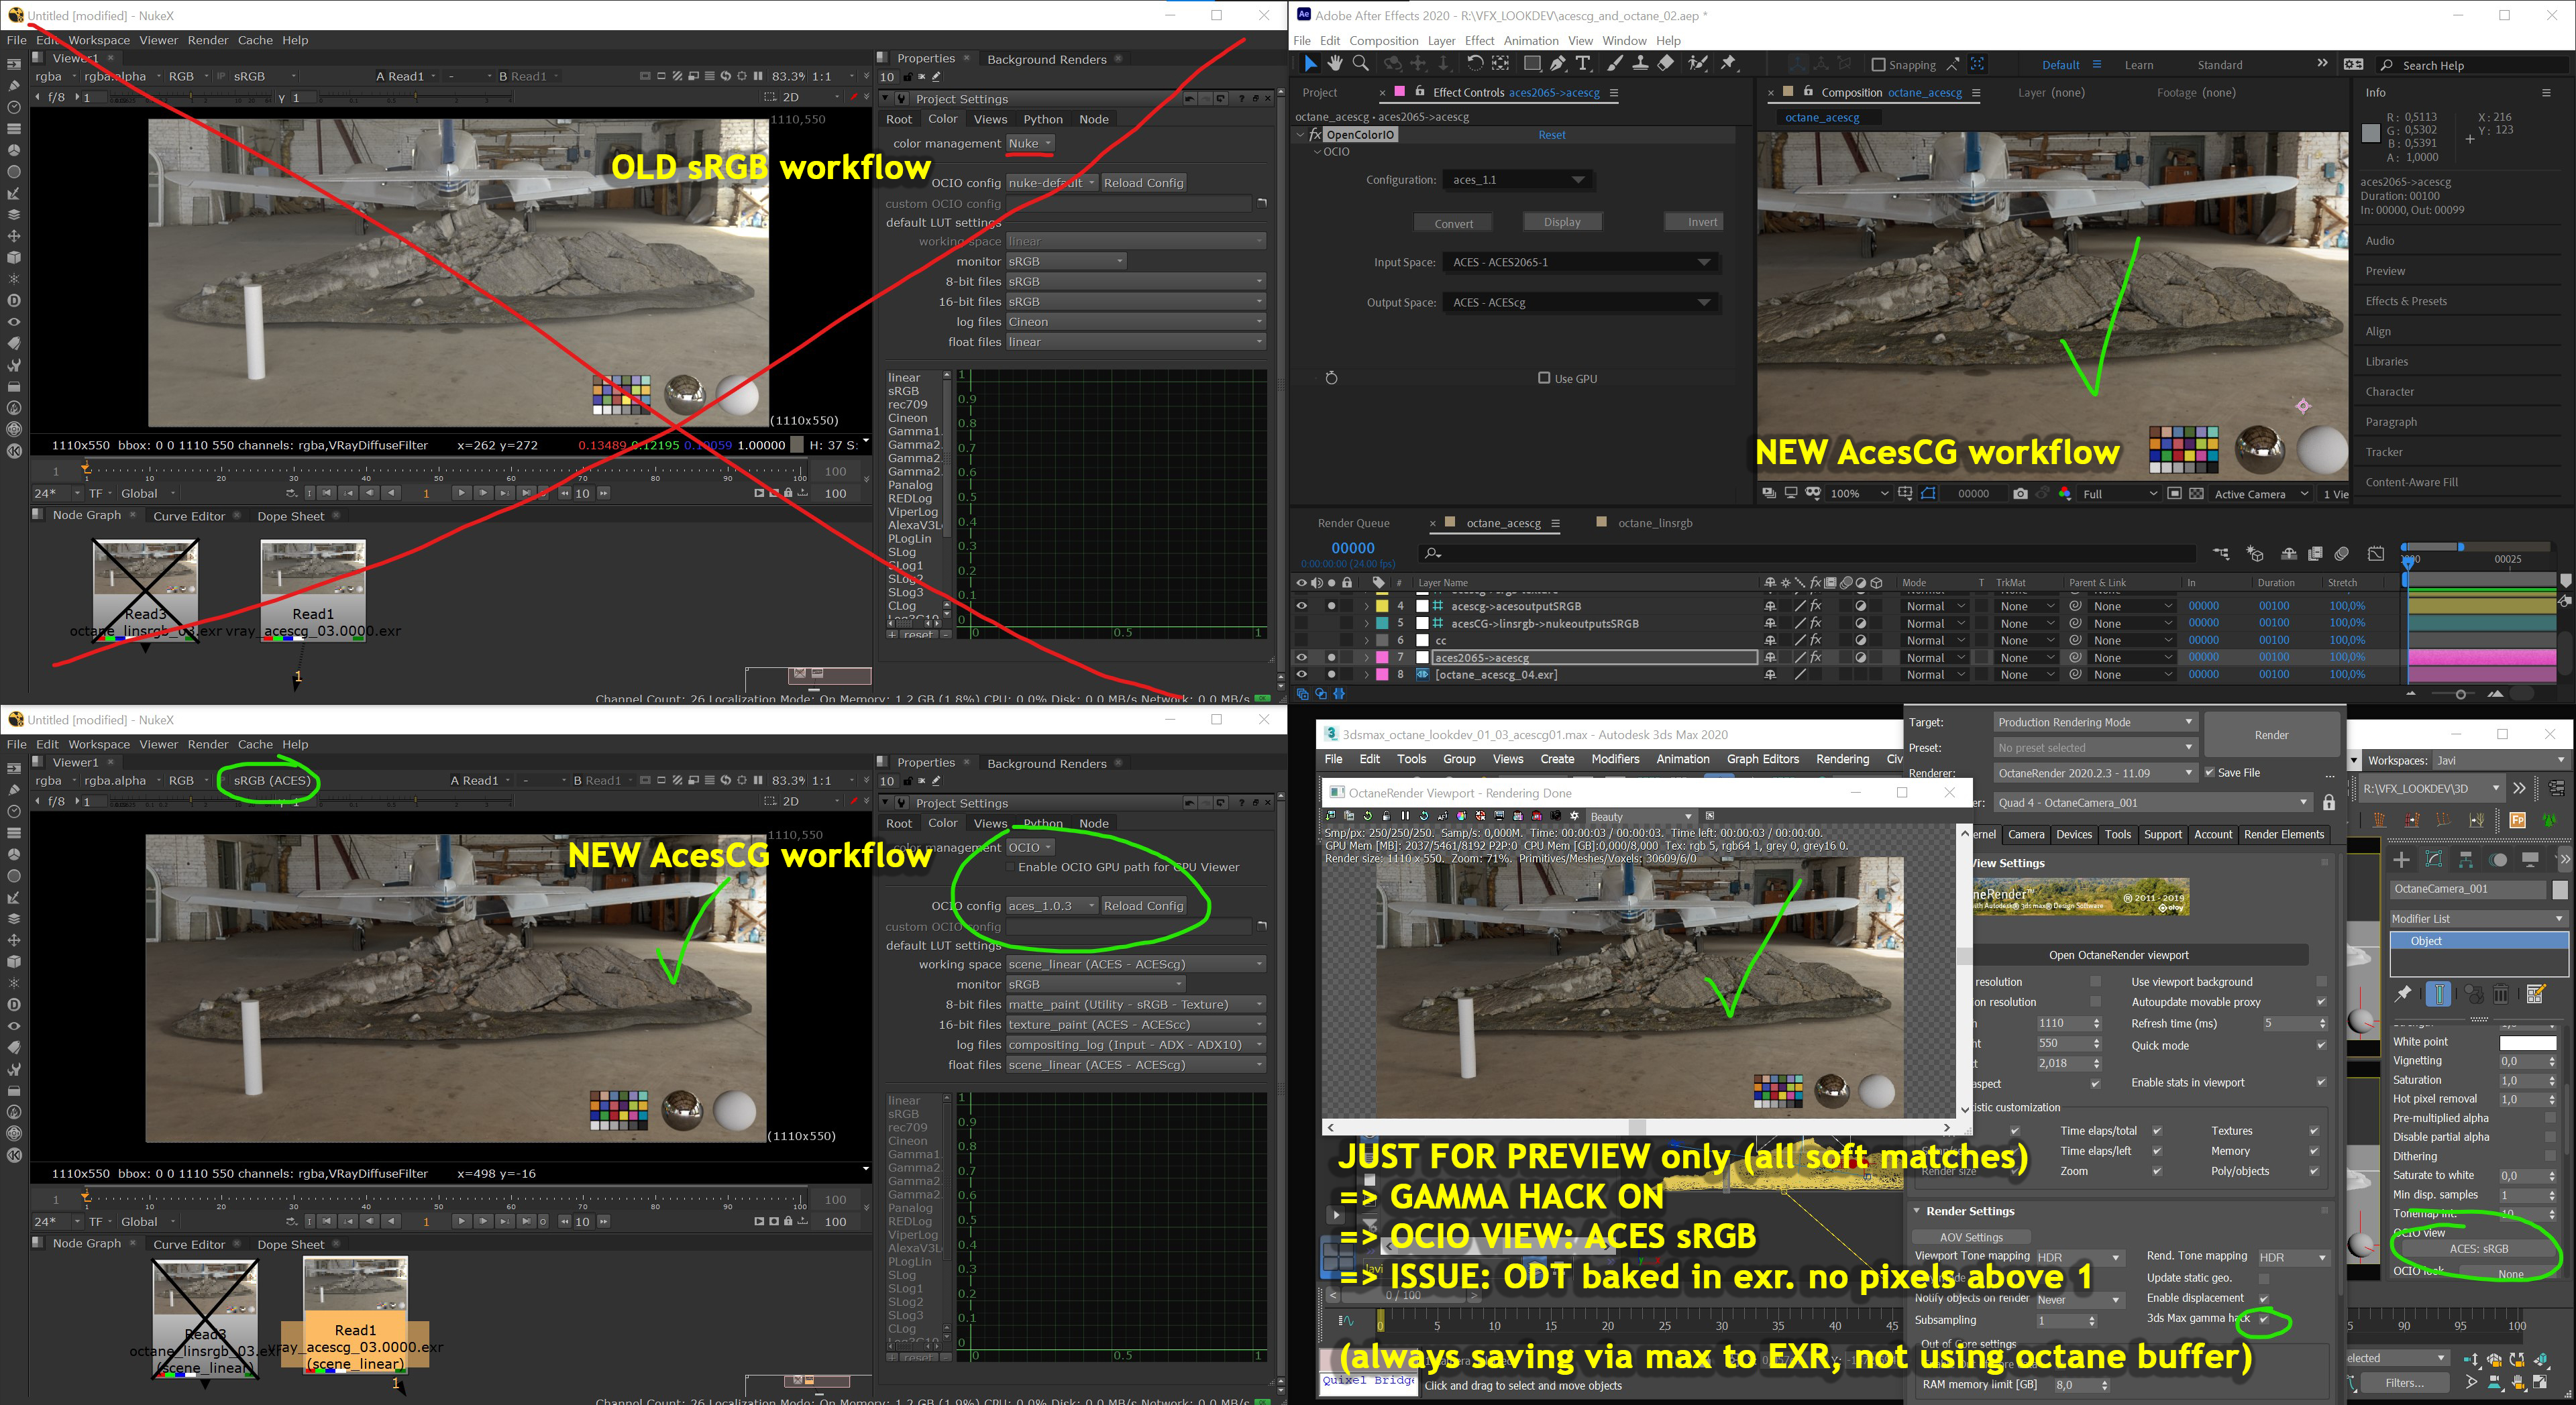Image resolution: width=2576 pixels, height=1405 pixels.
Task: Open the Curve Editor tab in lower Nuke
Action: [x=189, y=1244]
